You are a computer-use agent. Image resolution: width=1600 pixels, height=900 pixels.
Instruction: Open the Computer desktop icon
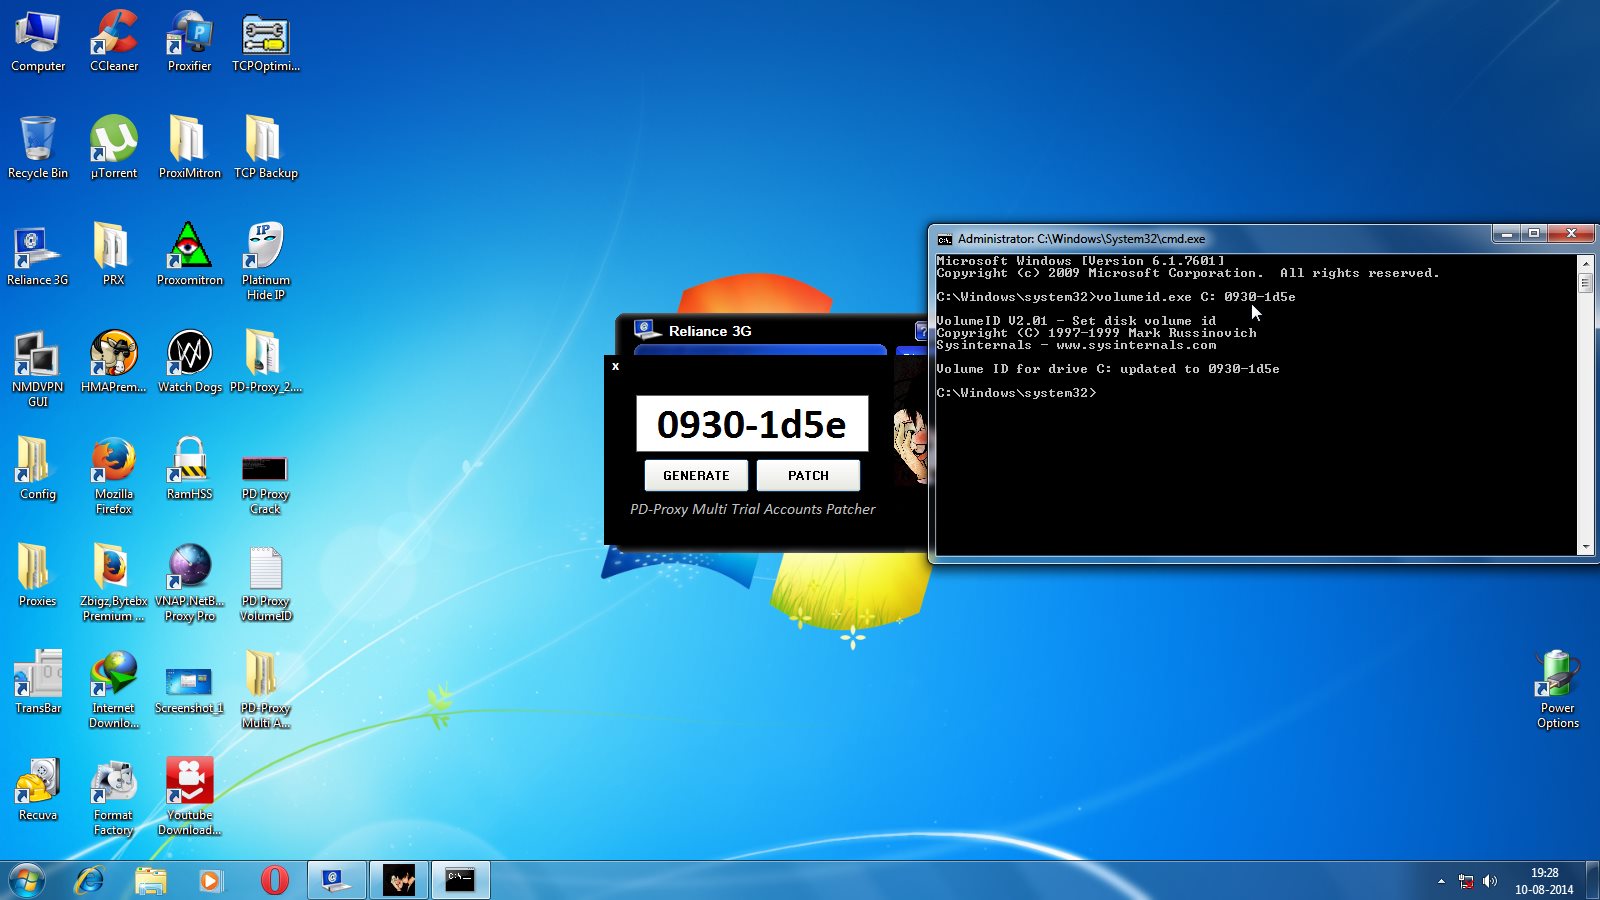click(x=38, y=42)
